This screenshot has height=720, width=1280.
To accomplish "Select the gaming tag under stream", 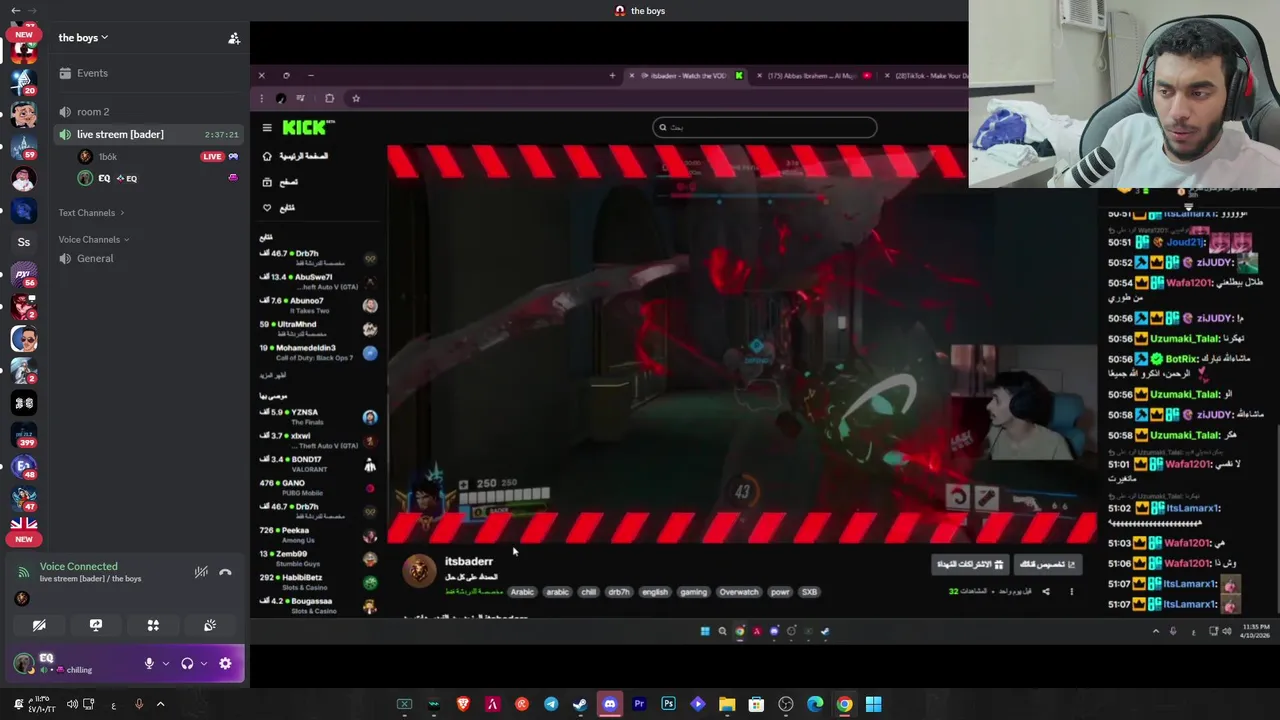I will [x=694, y=592].
